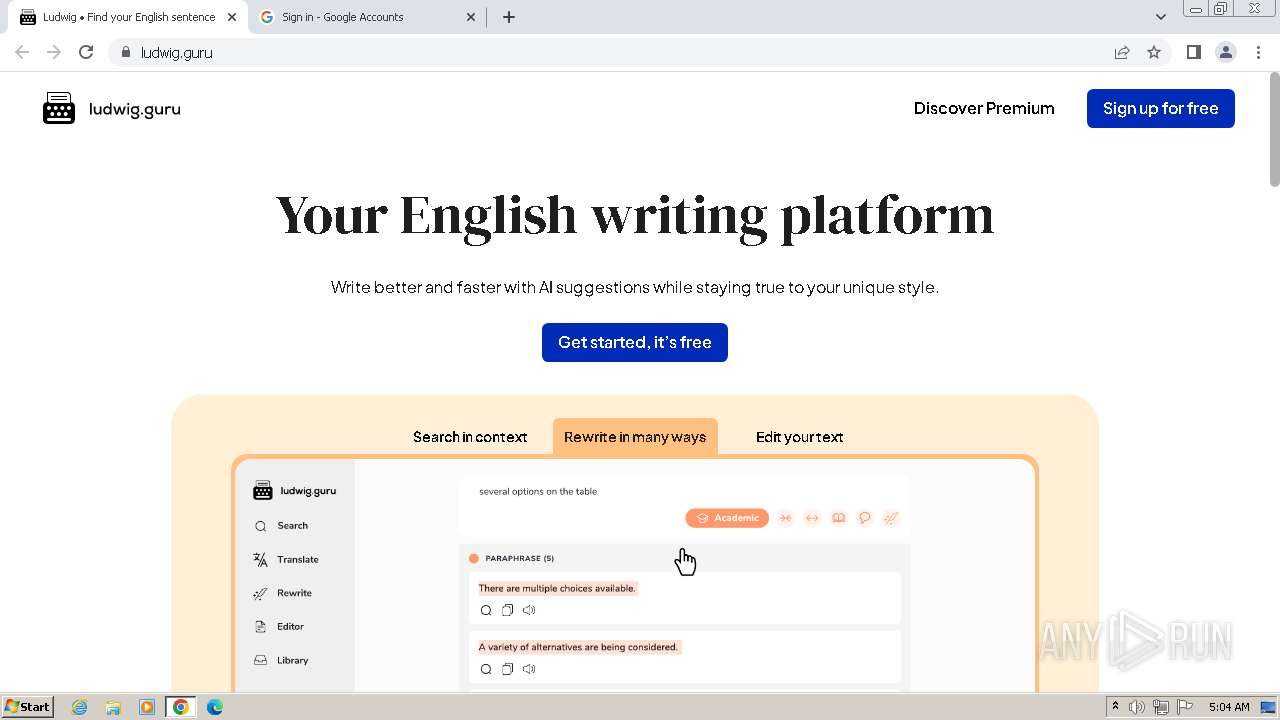Click the Translate icon in the demo sidebar
Viewport: 1280px width, 720px height.
point(260,560)
